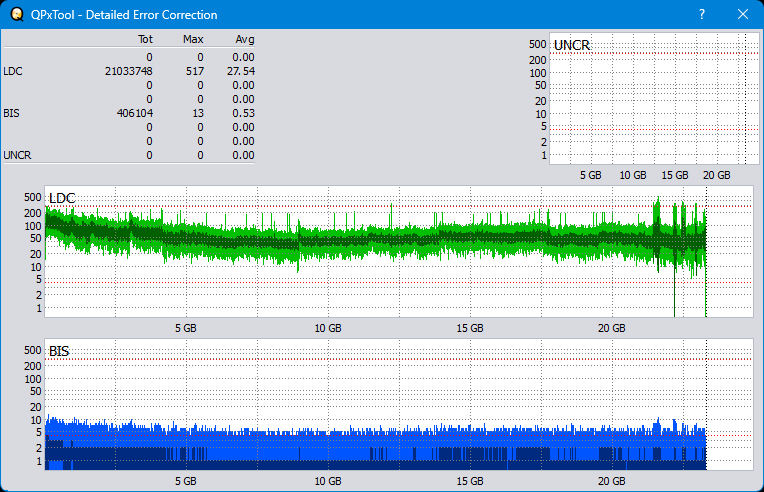Image resolution: width=764 pixels, height=492 pixels.
Task: Select the BIS average value 0.53
Action: (x=244, y=113)
